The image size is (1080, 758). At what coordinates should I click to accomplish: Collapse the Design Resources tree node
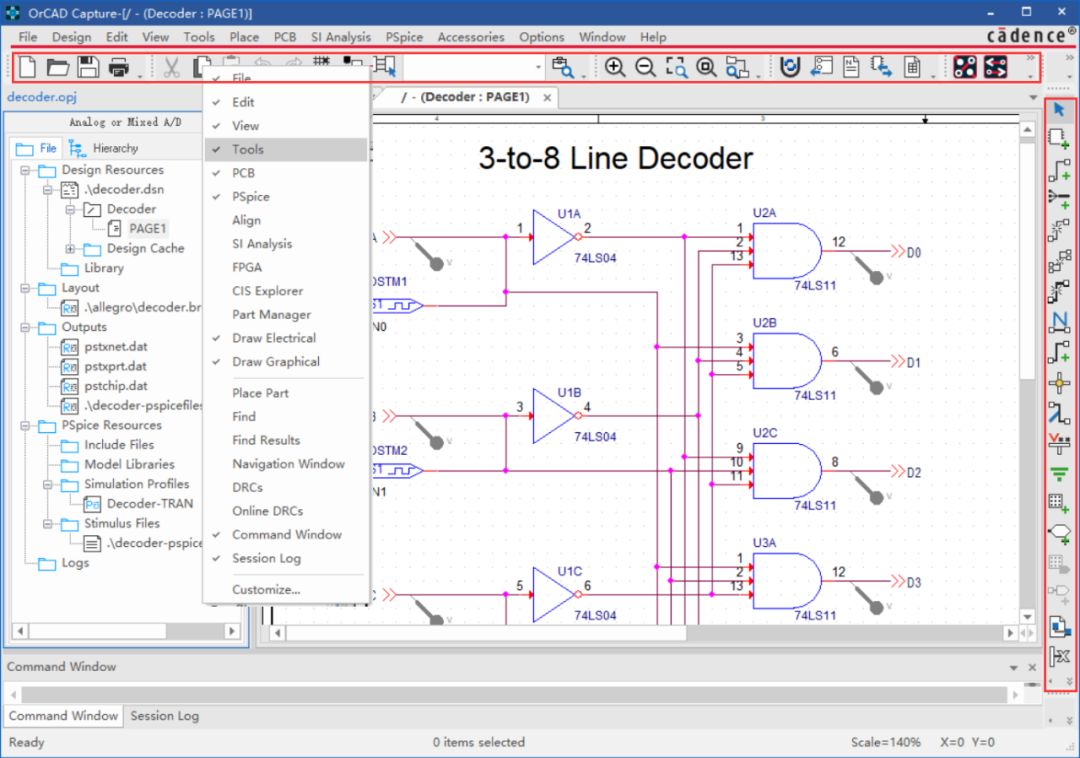[25, 170]
